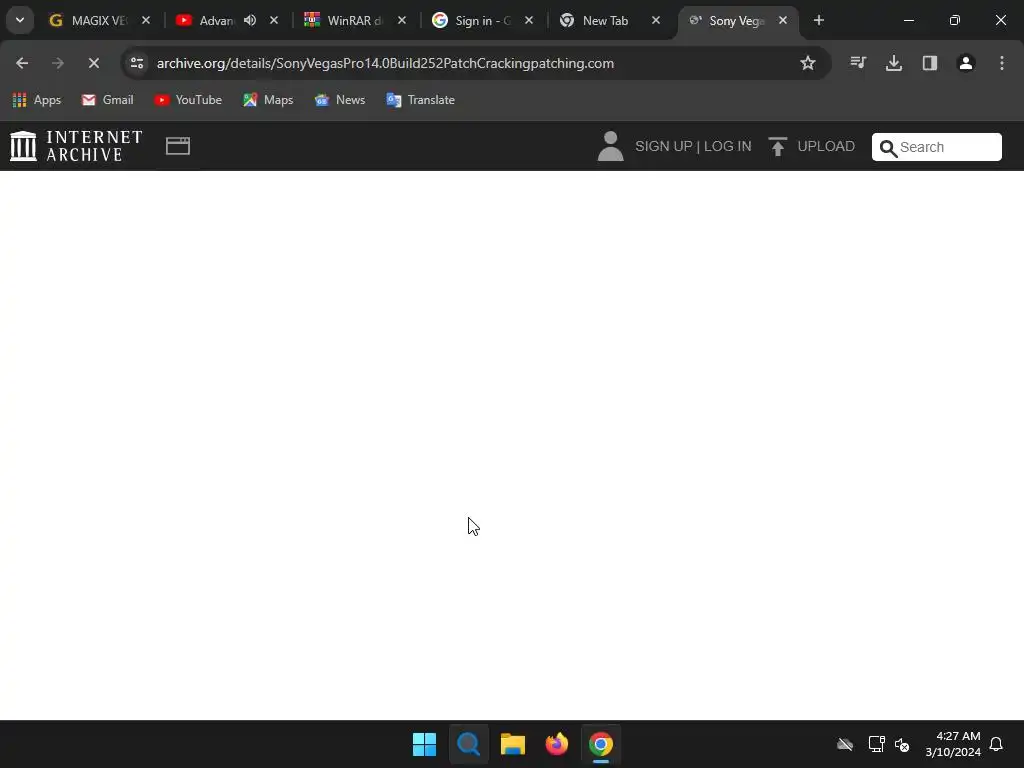Screen dimensions: 1024x768
Task: Open the Maps bookmark
Action: 268,100
